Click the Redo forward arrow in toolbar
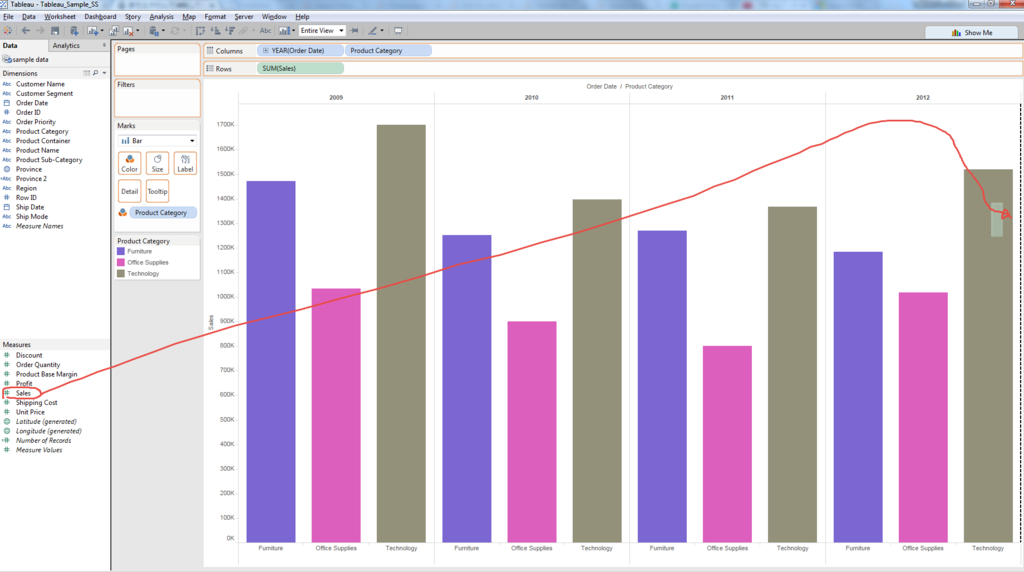Viewport: 1024px width, 572px height. point(40,31)
